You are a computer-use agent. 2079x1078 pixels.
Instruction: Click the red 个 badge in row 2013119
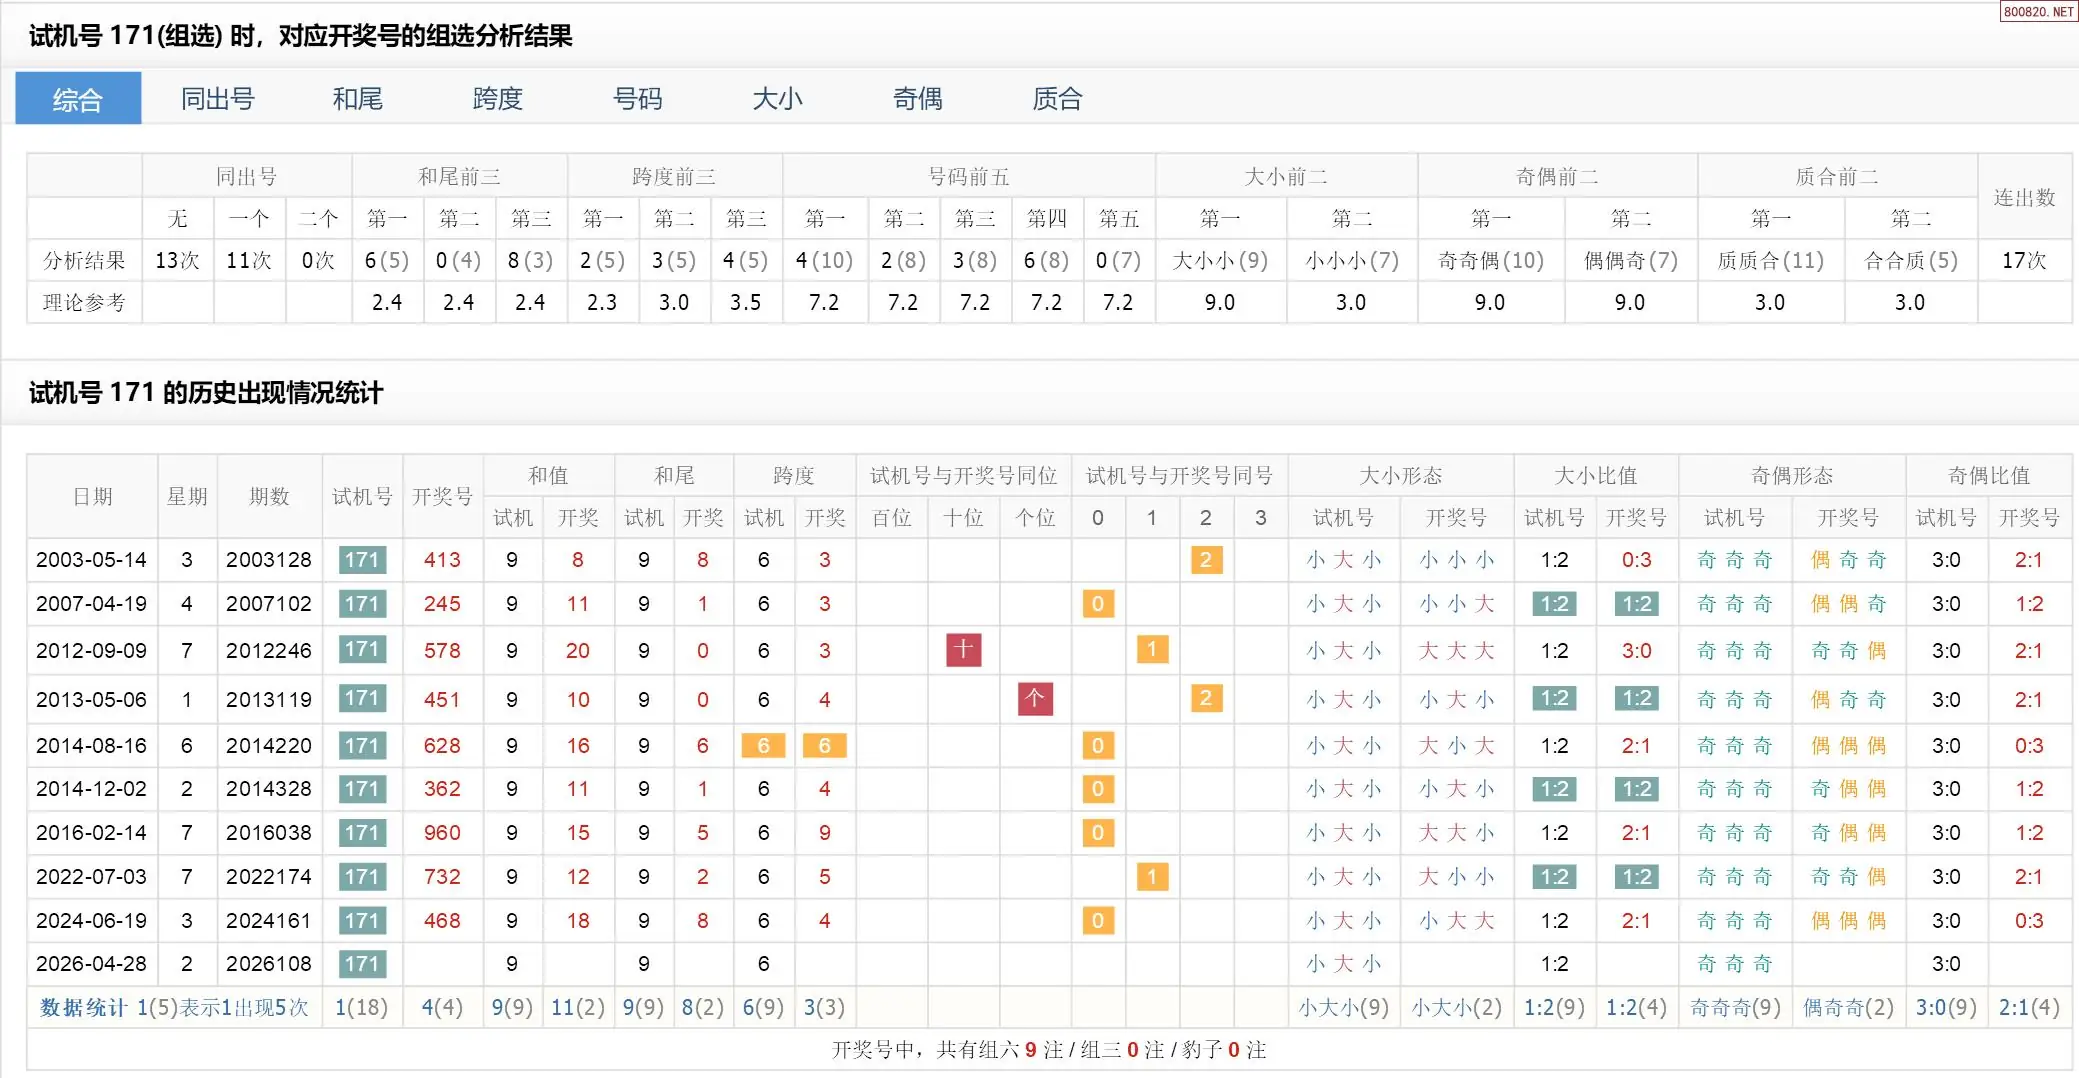coord(1035,699)
